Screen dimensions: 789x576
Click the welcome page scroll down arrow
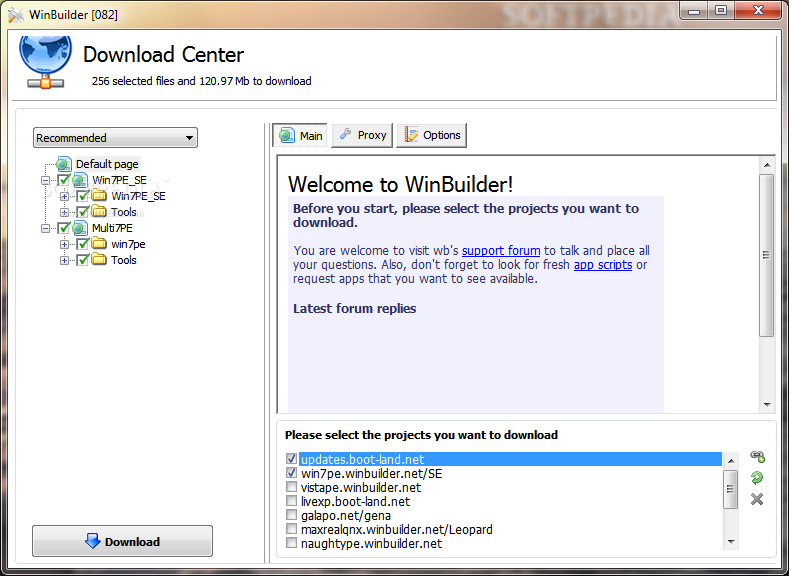[767, 404]
